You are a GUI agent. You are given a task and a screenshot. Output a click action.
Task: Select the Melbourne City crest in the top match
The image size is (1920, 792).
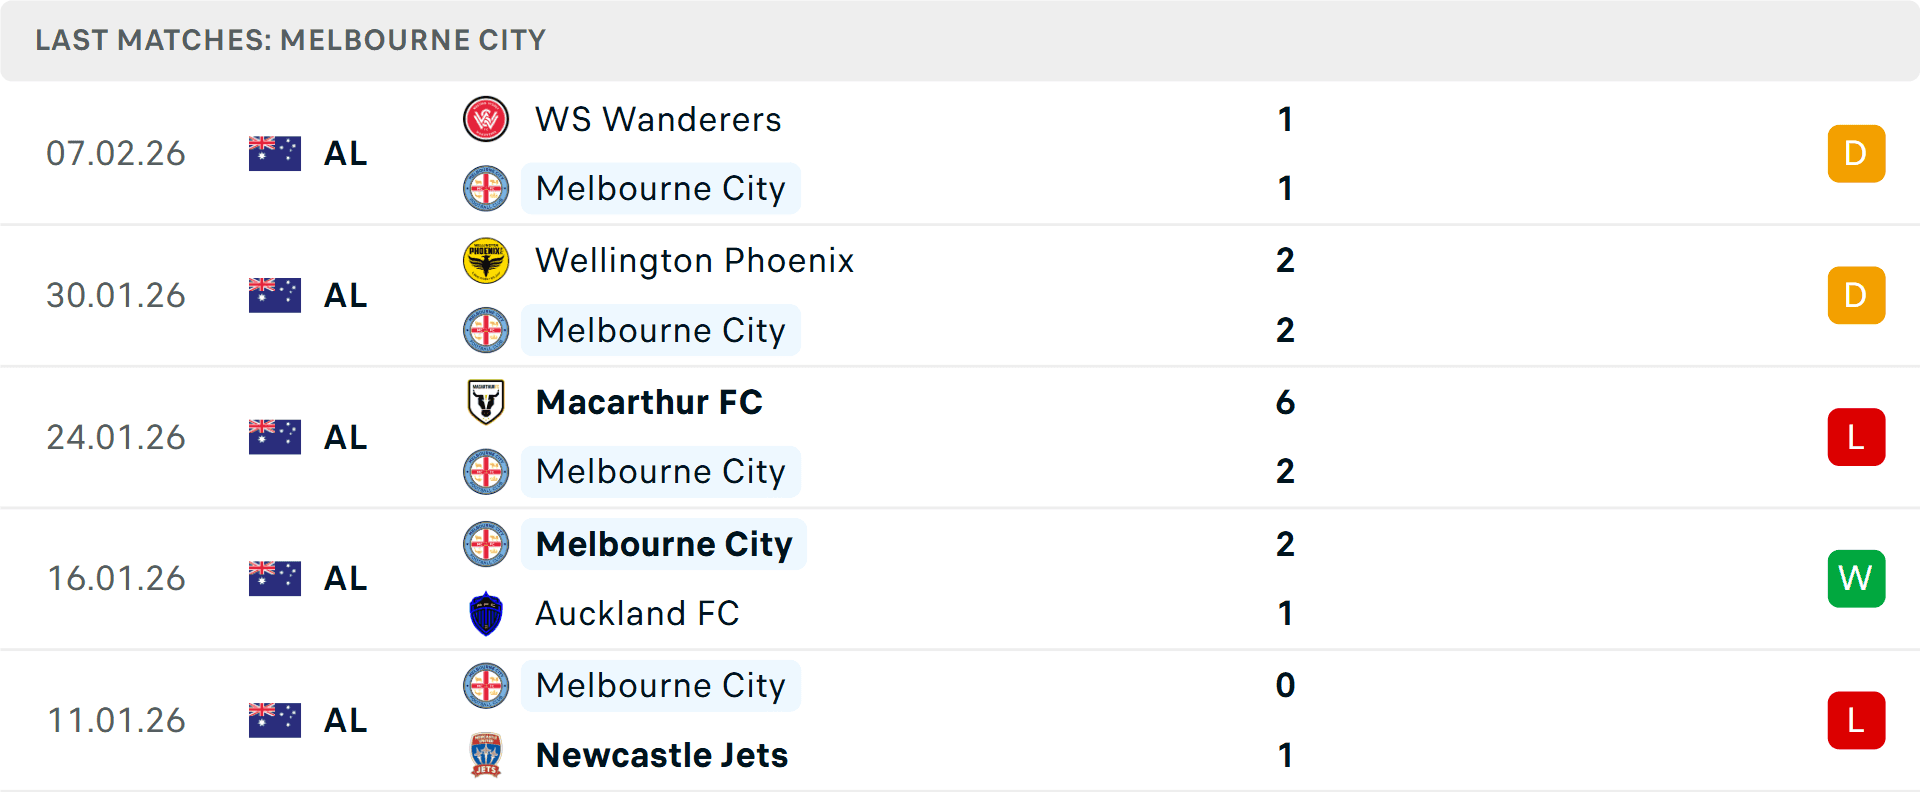[487, 188]
